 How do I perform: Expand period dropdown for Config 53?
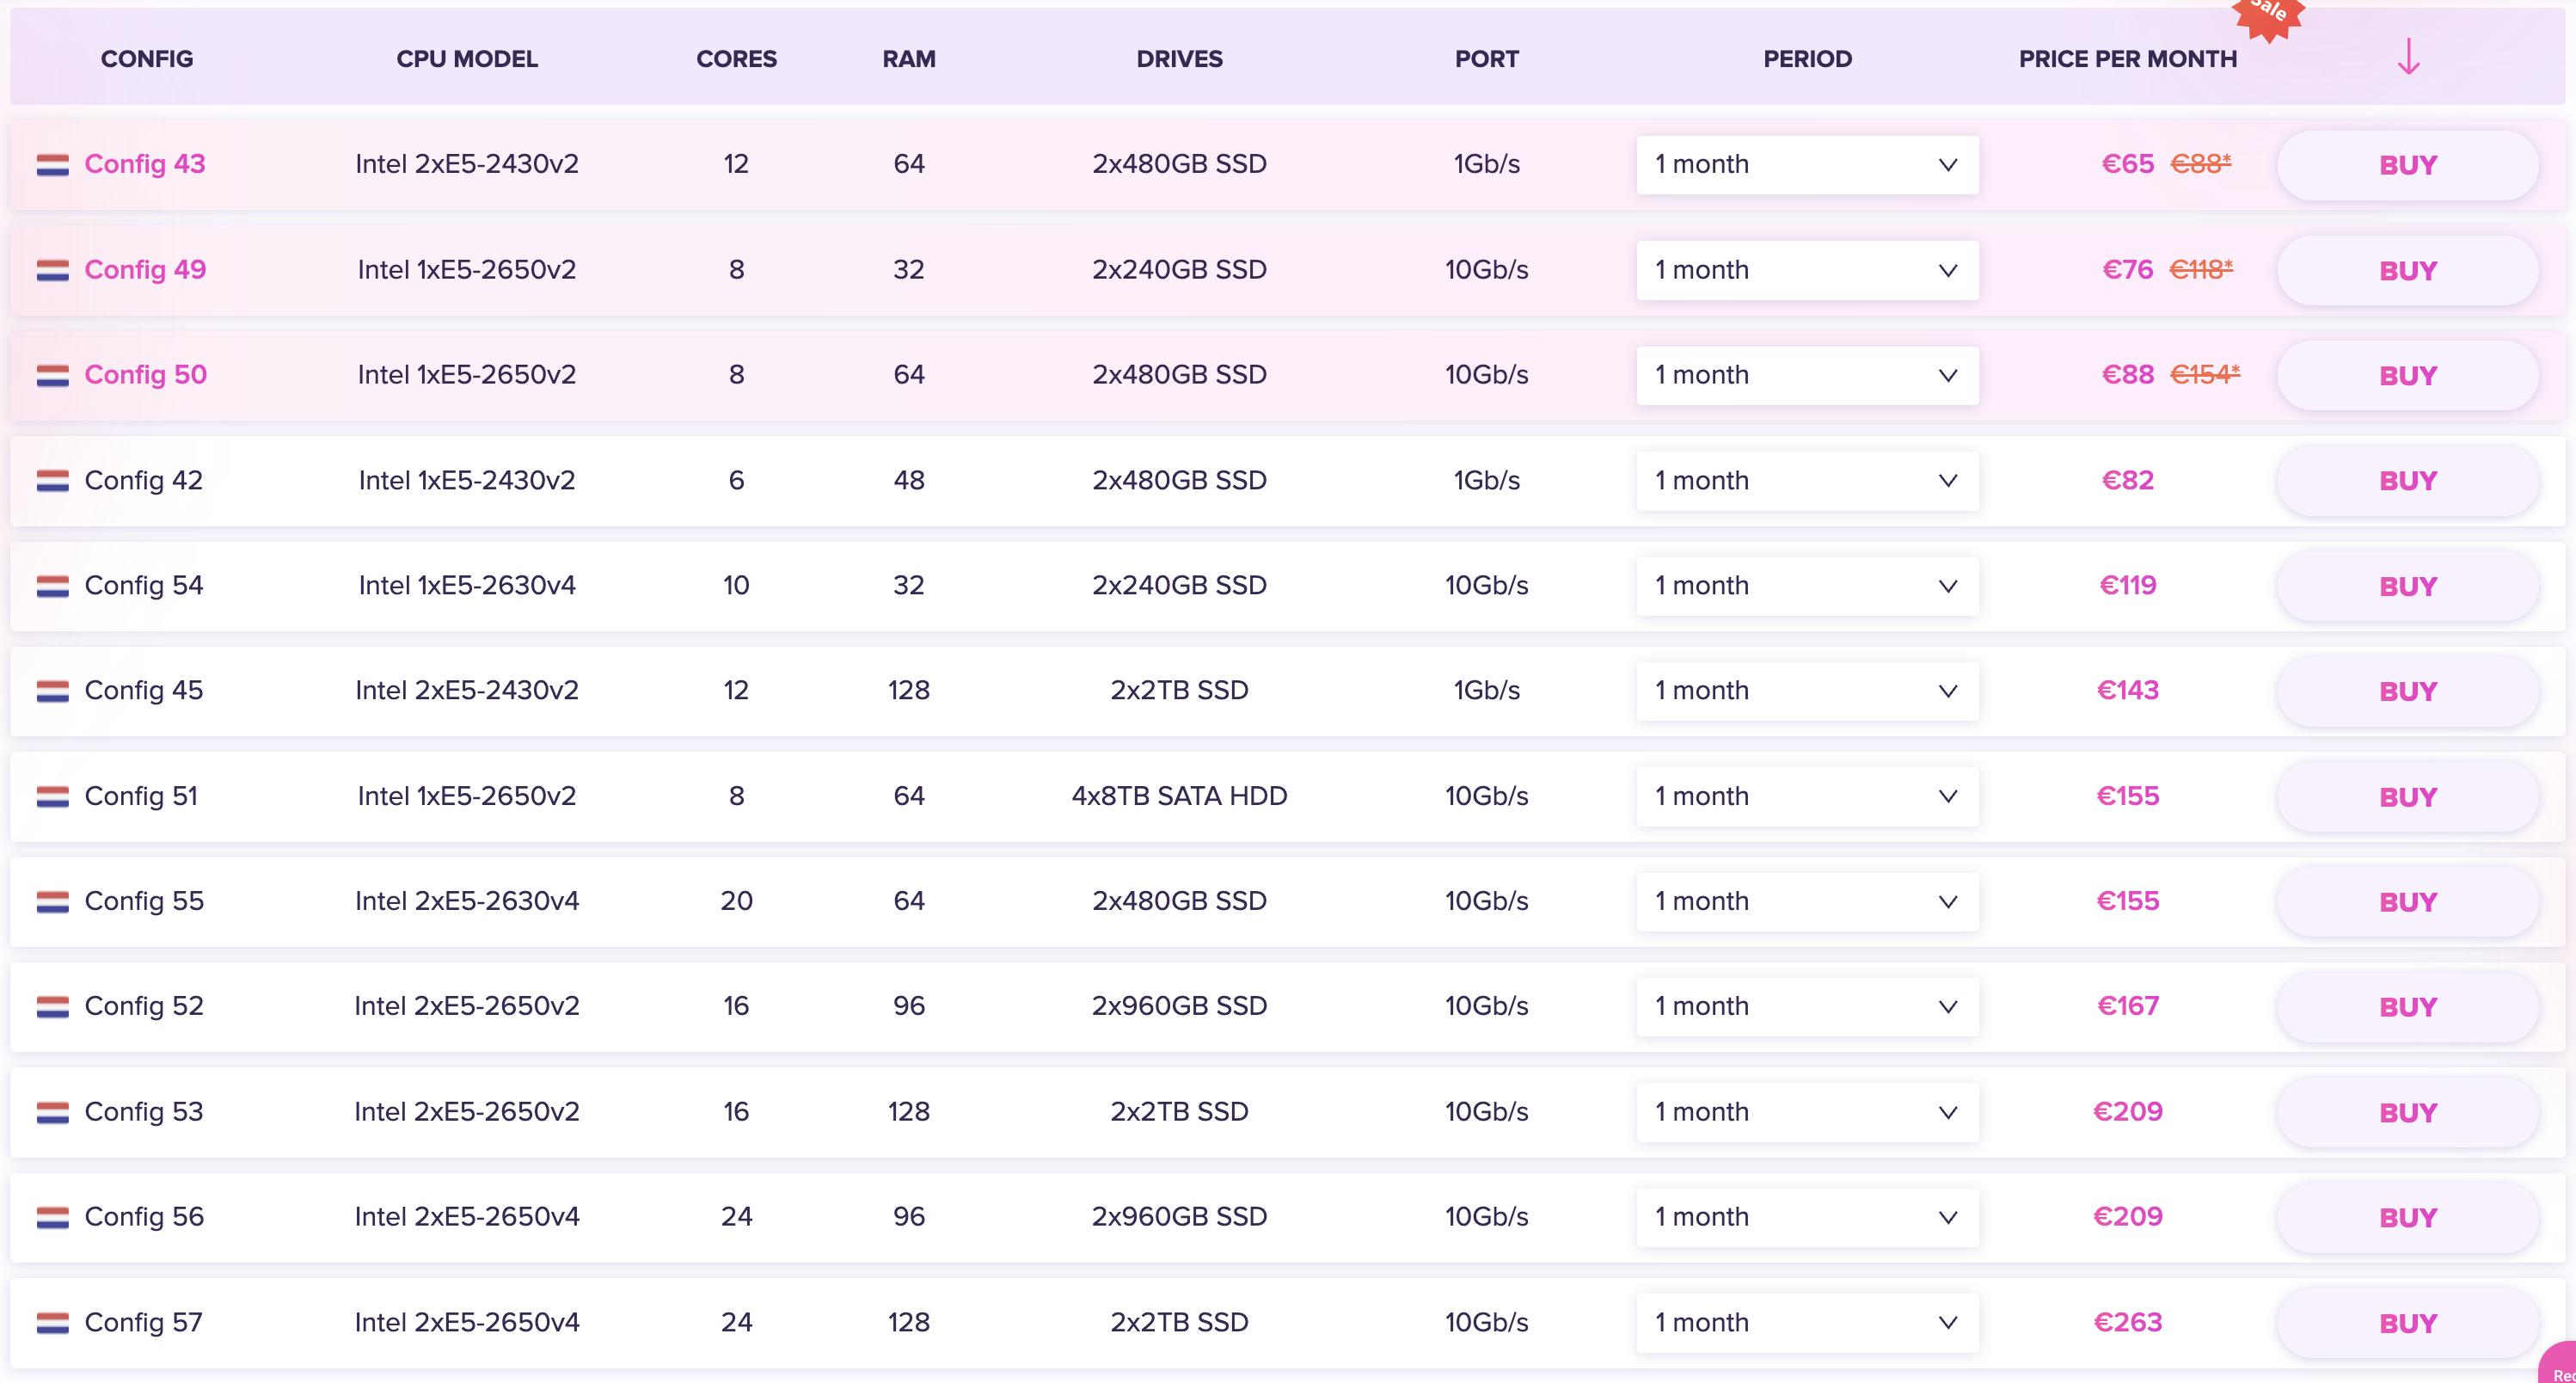tap(1806, 1112)
